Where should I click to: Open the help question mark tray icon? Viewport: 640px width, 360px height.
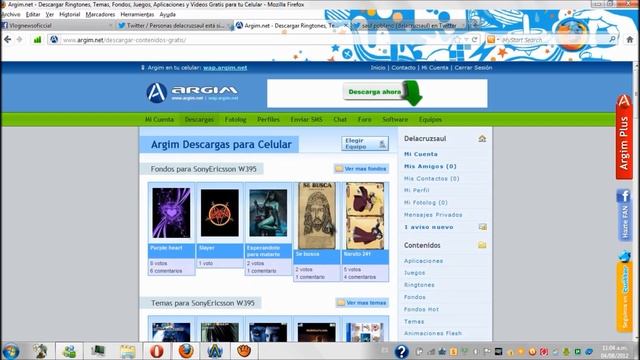(402, 351)
